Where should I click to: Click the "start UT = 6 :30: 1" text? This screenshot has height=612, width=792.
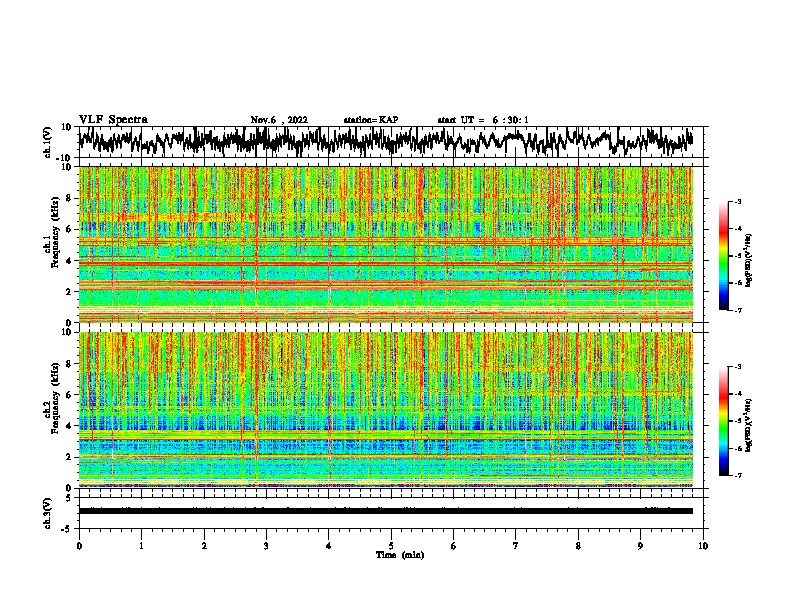483,120
